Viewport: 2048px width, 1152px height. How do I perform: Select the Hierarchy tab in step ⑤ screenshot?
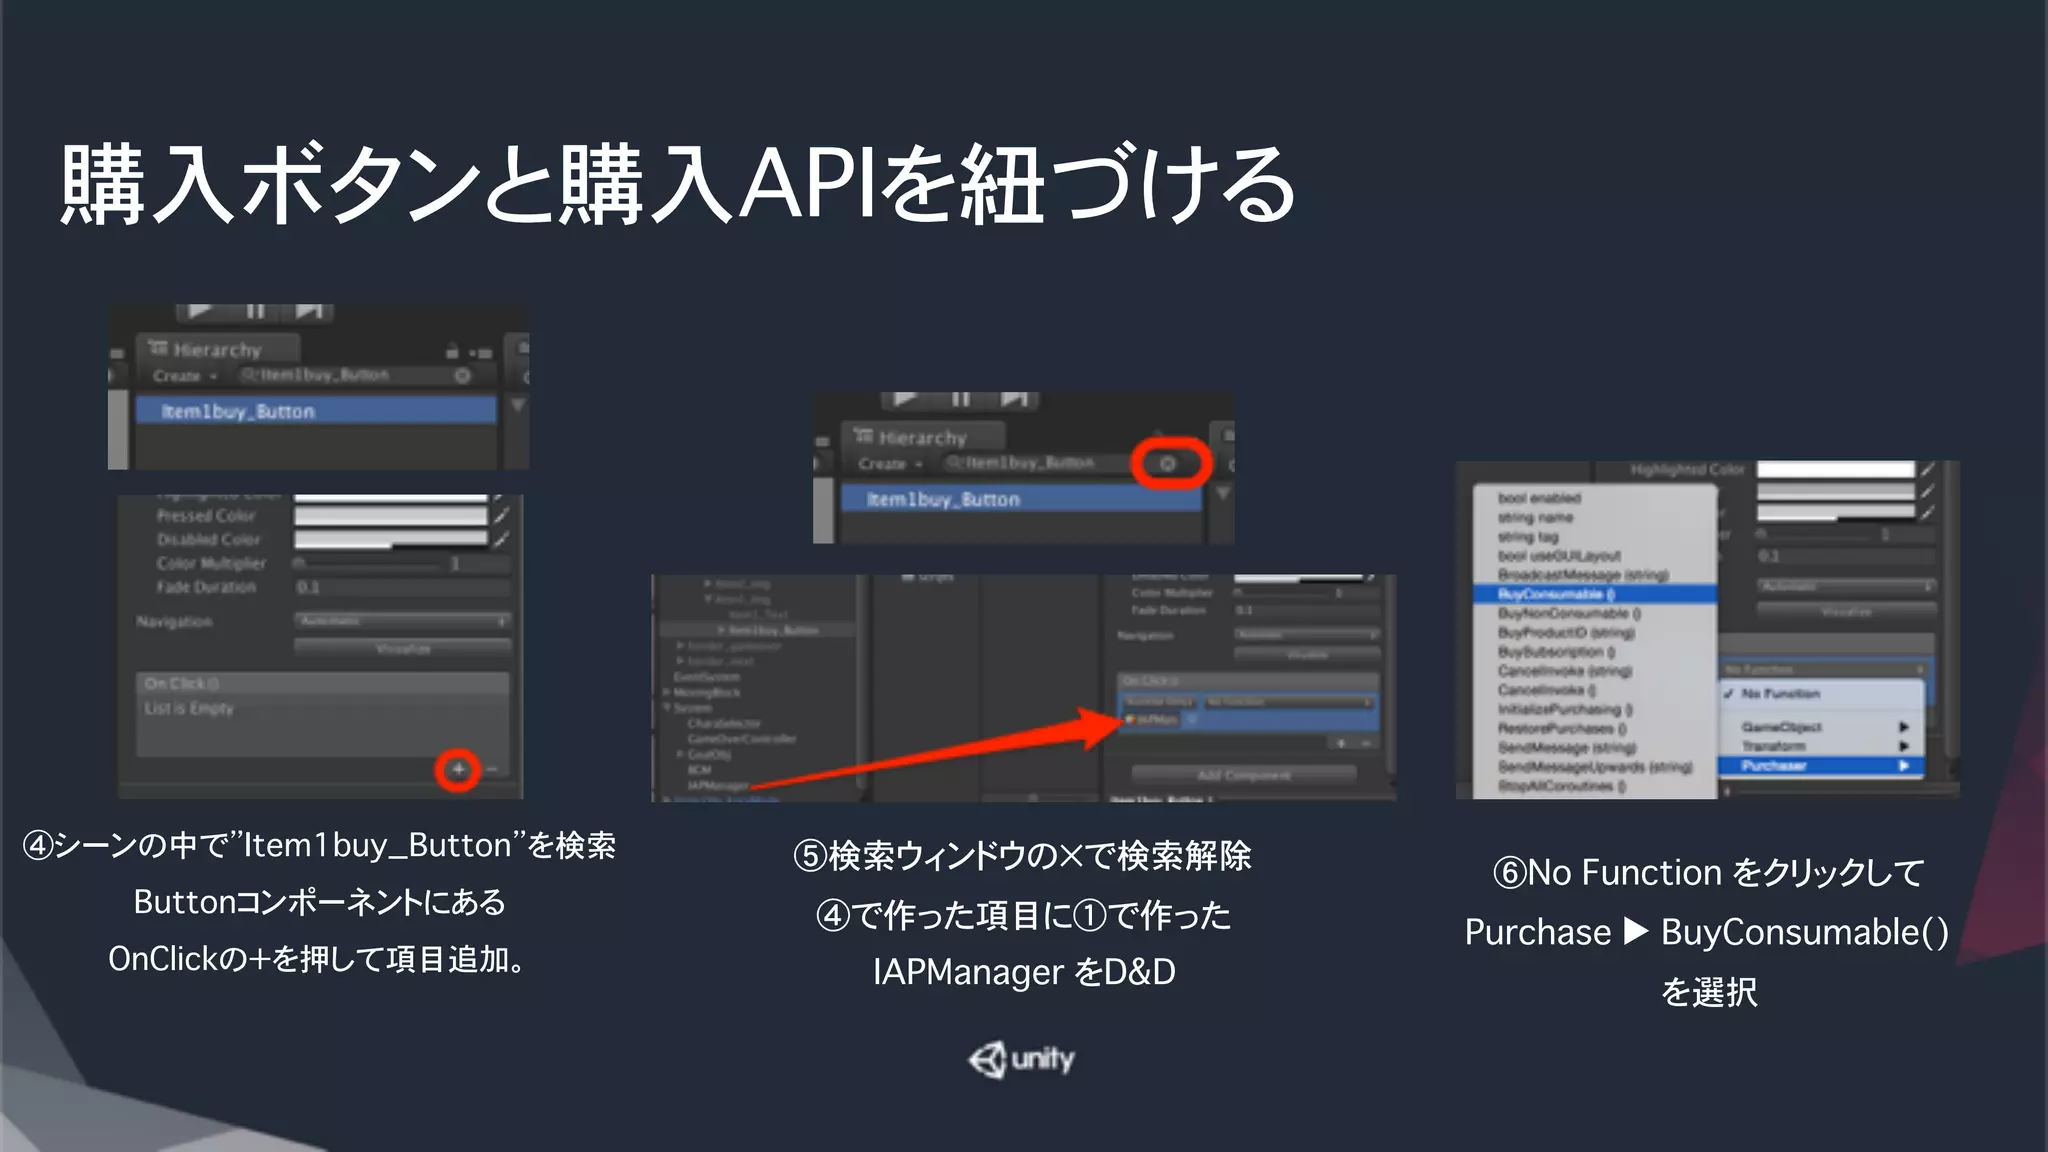922,437
